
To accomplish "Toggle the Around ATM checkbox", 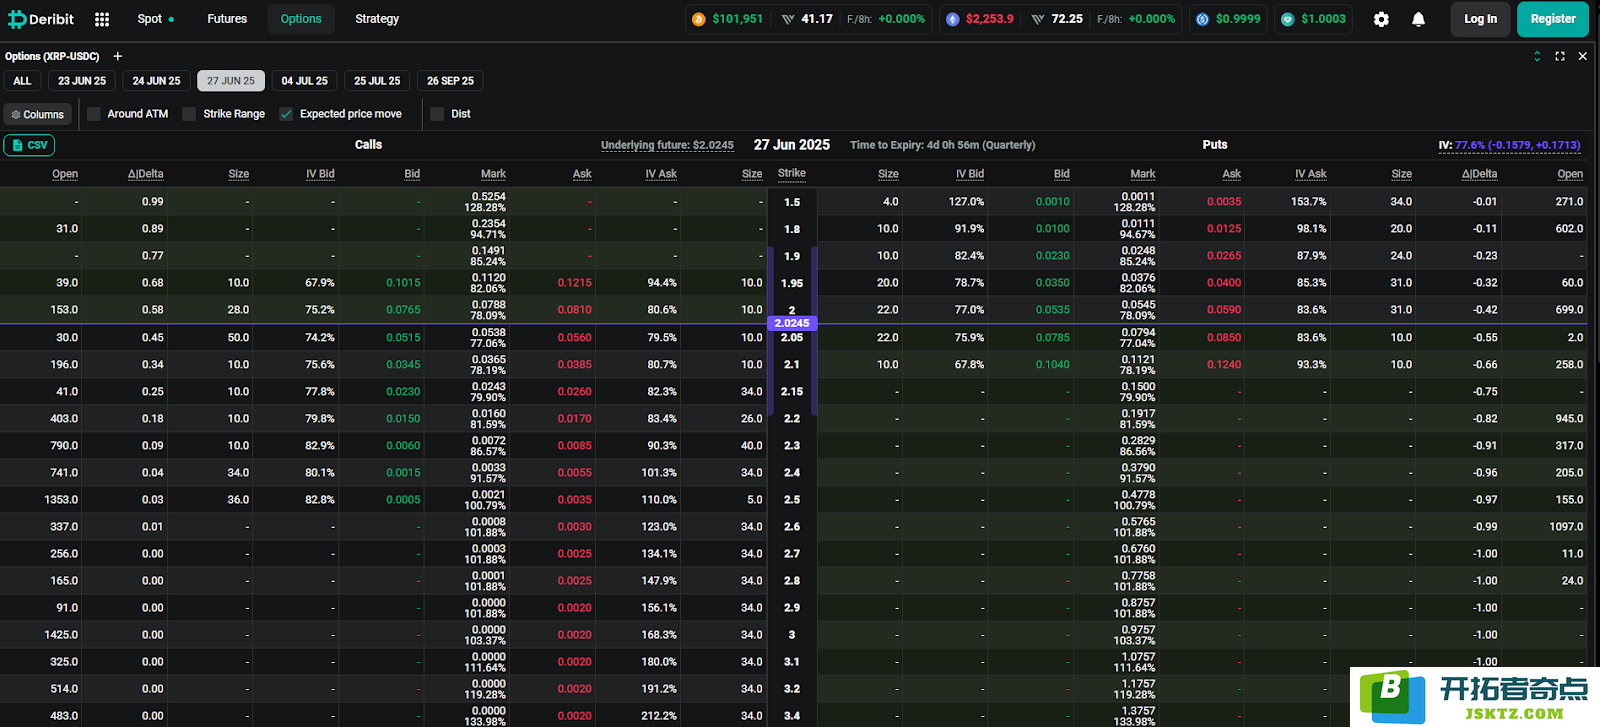I will (x=94, y=114).
